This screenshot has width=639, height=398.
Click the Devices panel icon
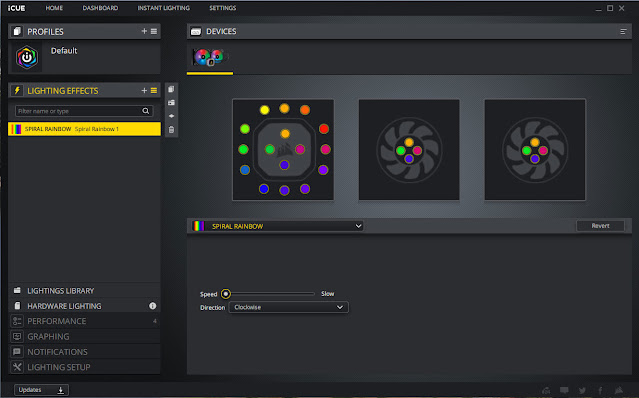[x=196, y=31]
